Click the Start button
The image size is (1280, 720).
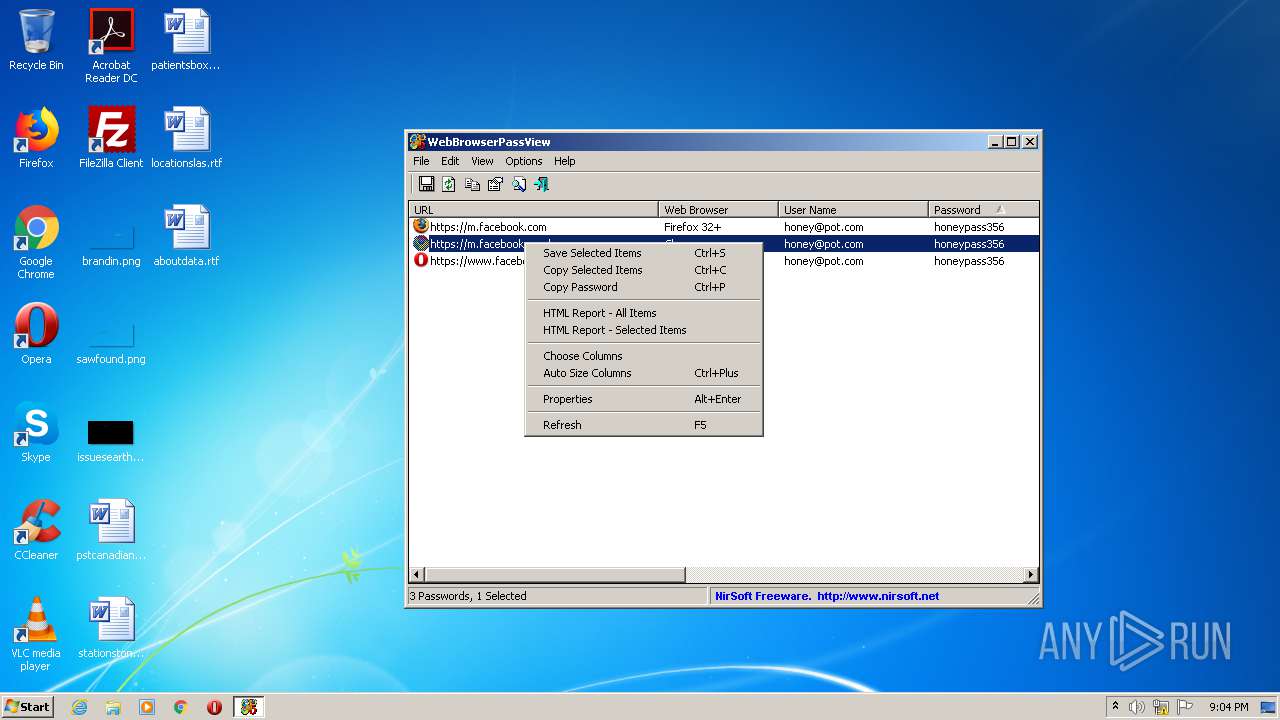28,707
